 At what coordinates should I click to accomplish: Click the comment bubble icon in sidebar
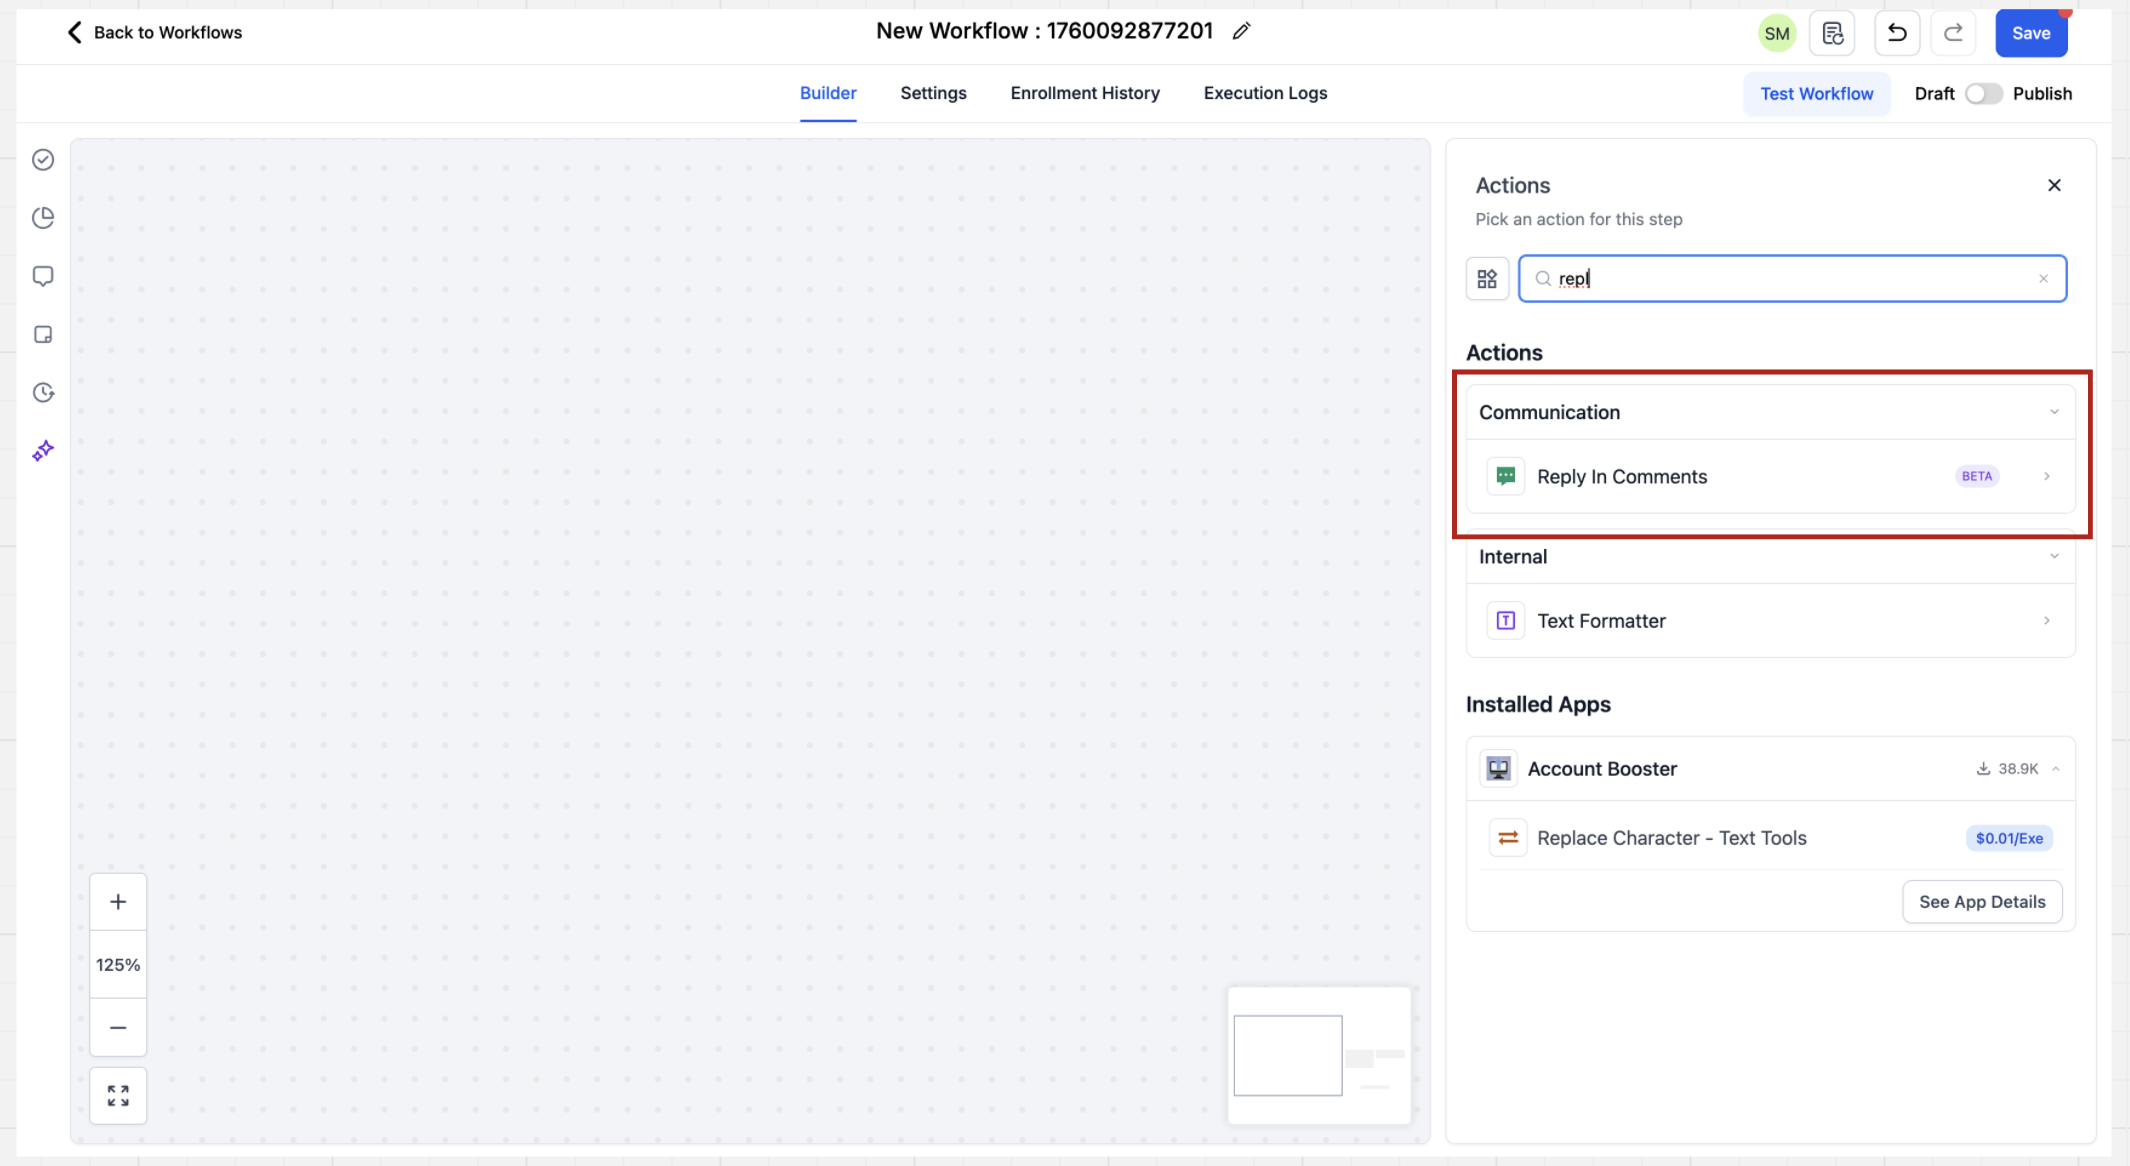(x=43, y=276)
